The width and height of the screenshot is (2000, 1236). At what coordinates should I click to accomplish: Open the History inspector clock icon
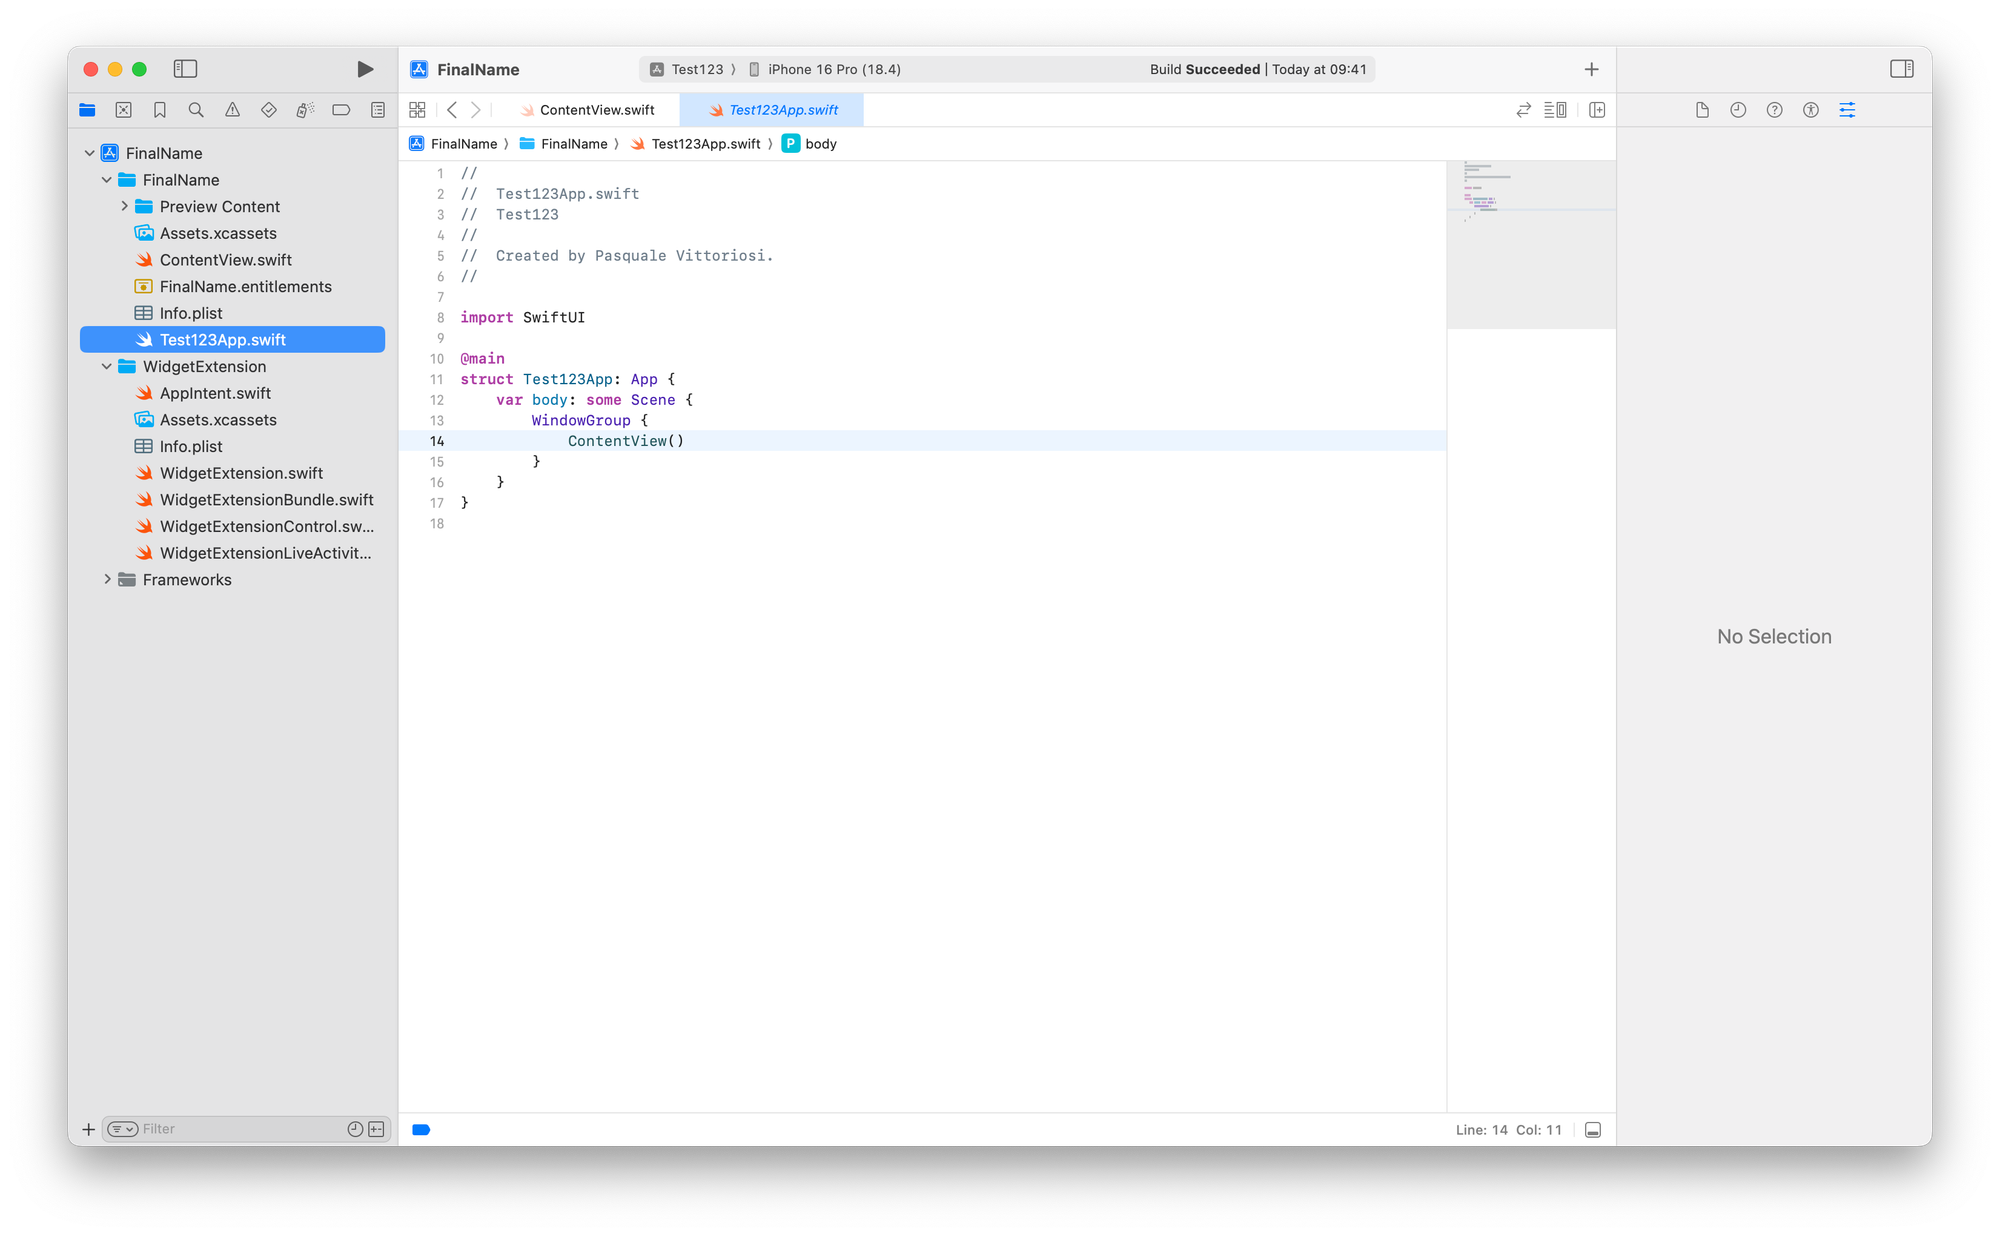click(x=1738, y=110)
